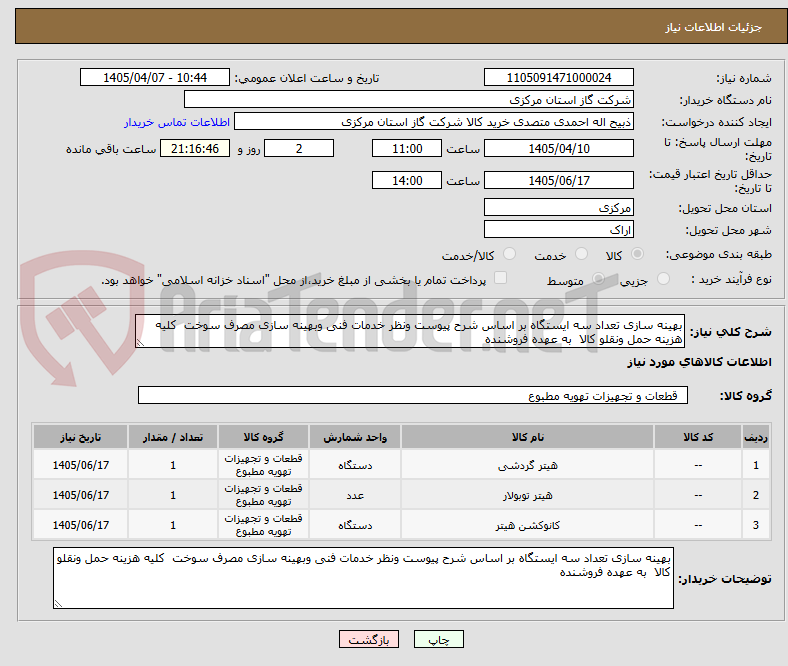Click the تعداد / مقدار column header
Screen dimensions: 788x666
tap(173, 437)
